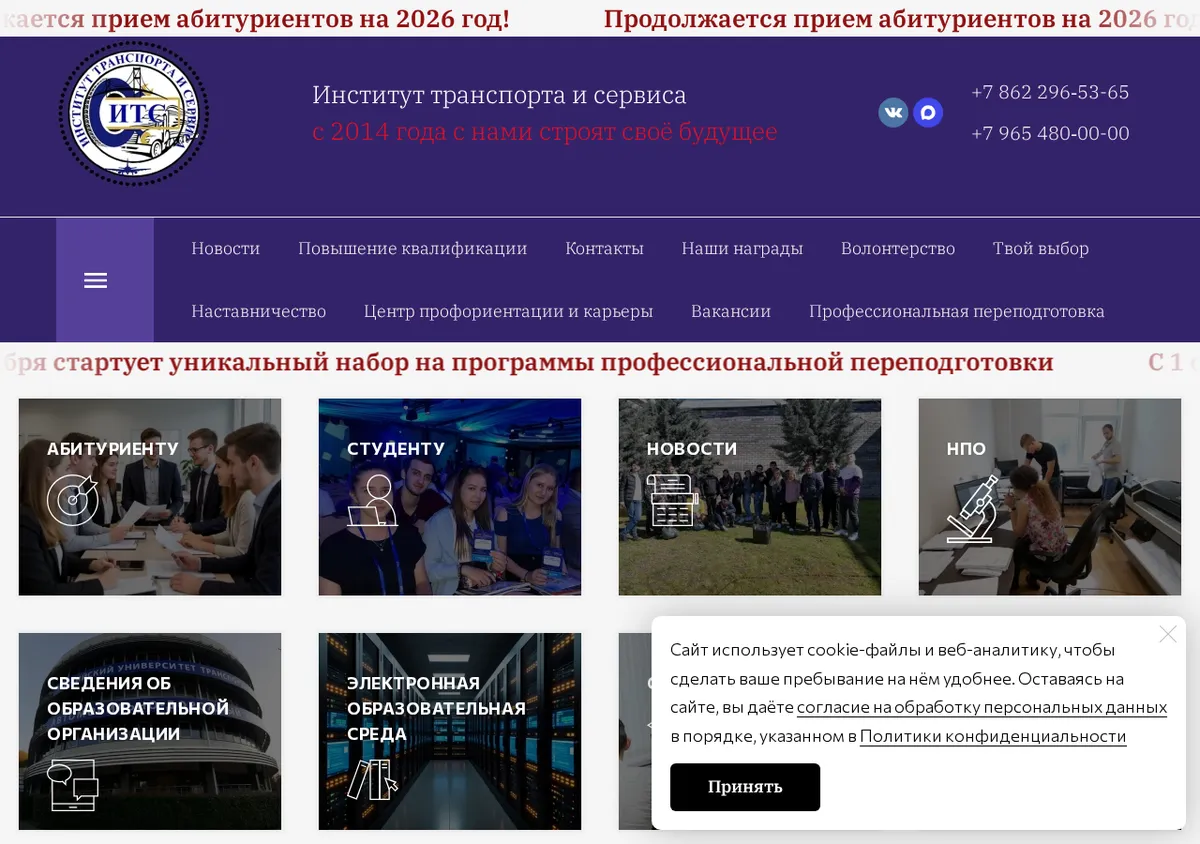Click the newspaper icon under Новости
The image size is (1200, 844).
(672, 500)
